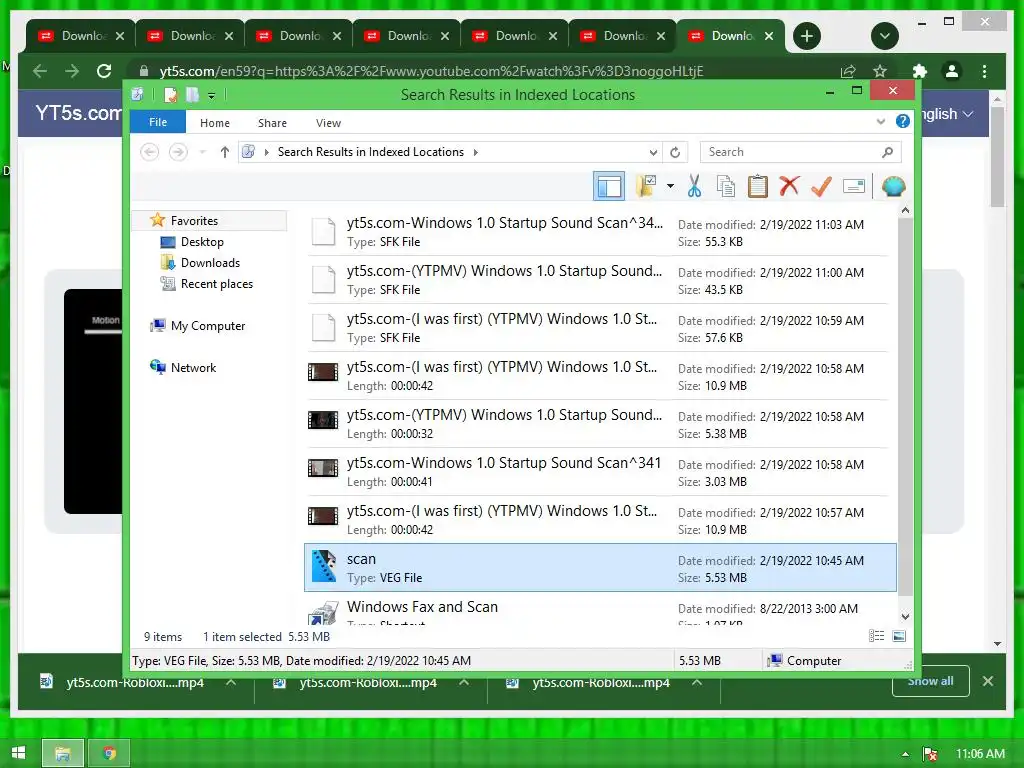
Task: Click the Paste clipboard icon
Action: pos(758,186)
